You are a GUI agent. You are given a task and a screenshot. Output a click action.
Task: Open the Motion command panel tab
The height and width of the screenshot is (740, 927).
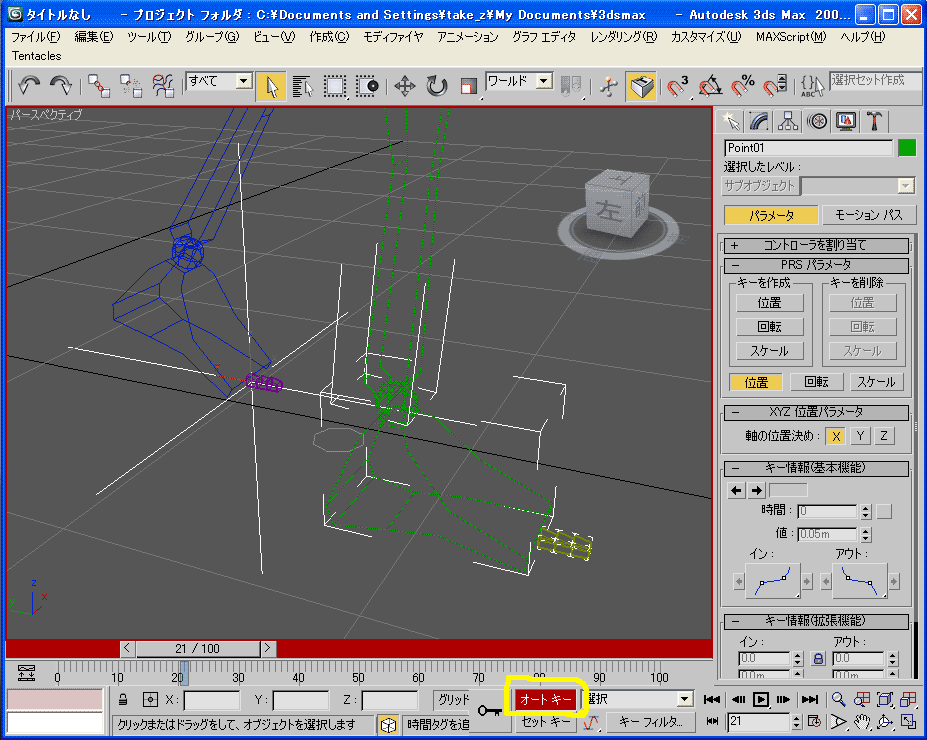click(x=818, y=122)
